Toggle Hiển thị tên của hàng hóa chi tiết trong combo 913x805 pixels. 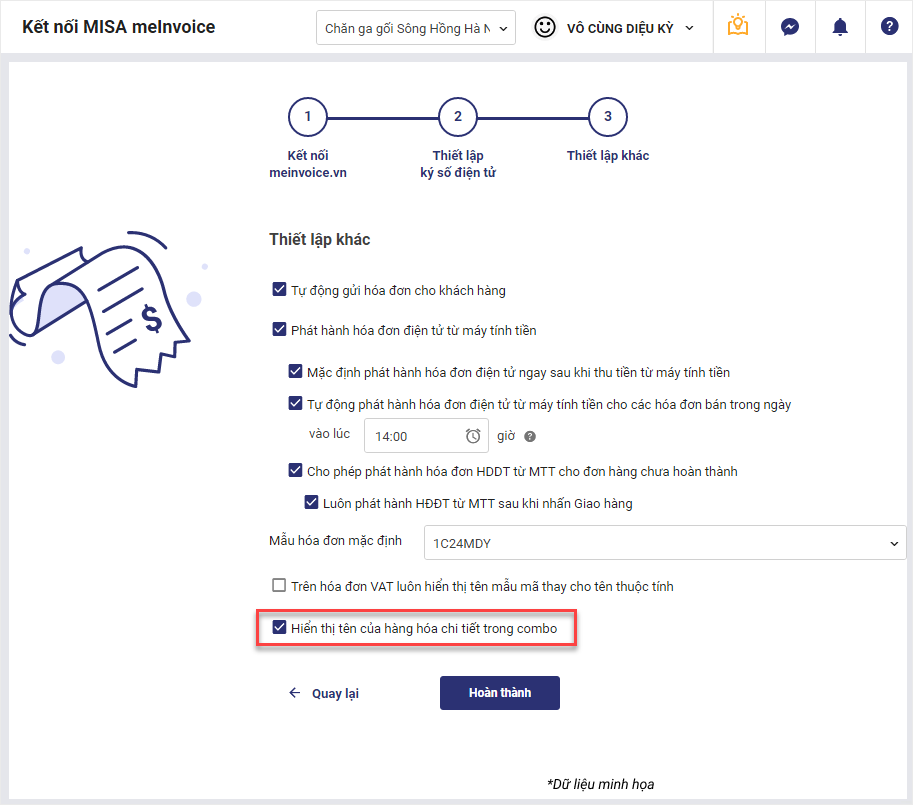click(279, 628)
